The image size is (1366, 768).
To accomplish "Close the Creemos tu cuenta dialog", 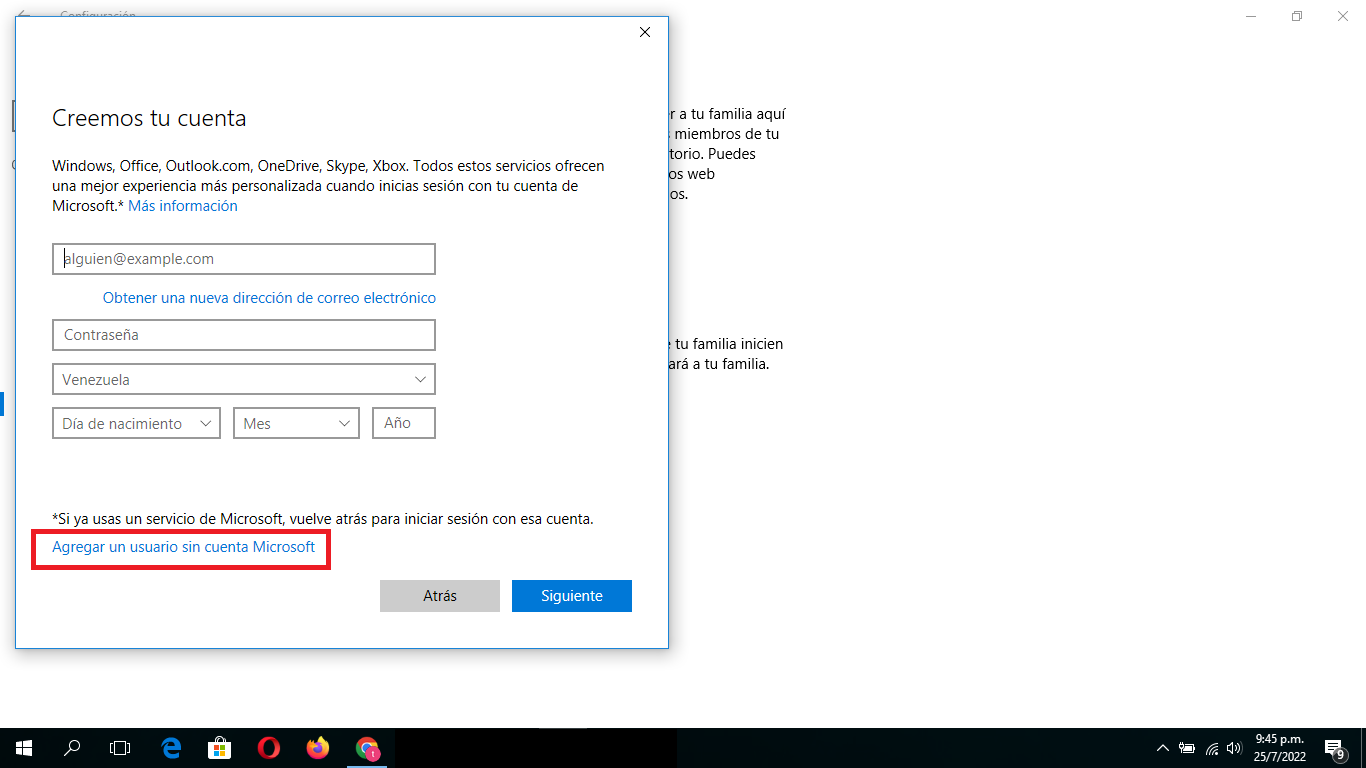I will point(645,32).
